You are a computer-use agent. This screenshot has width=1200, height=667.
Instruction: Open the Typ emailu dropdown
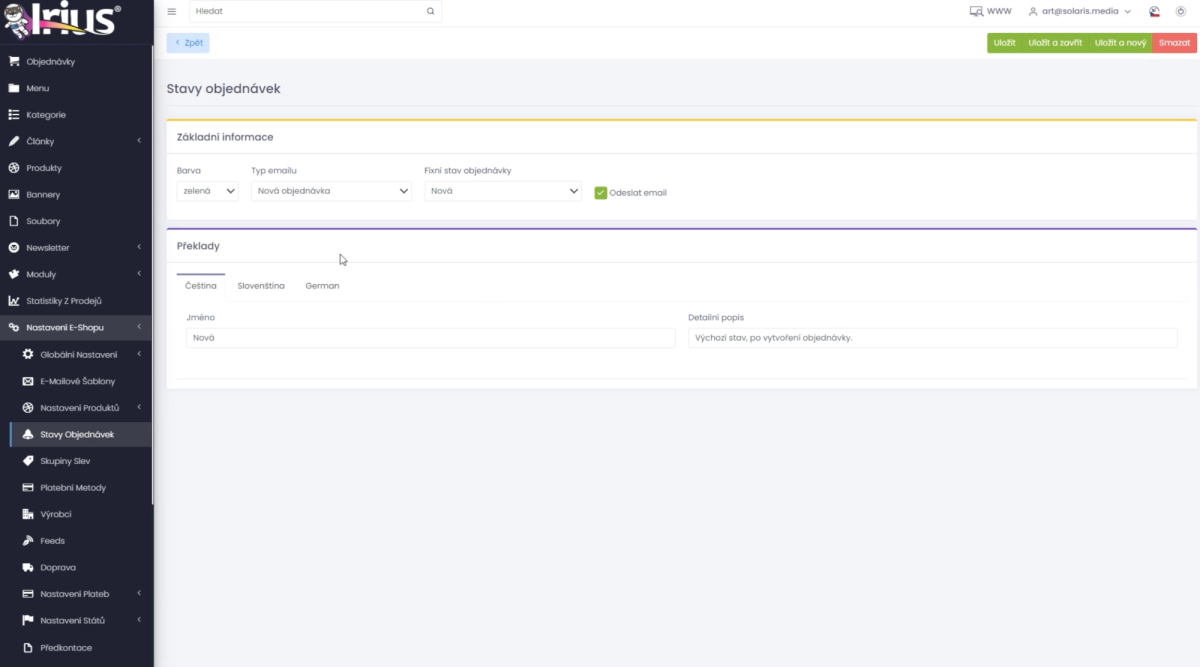331,191
